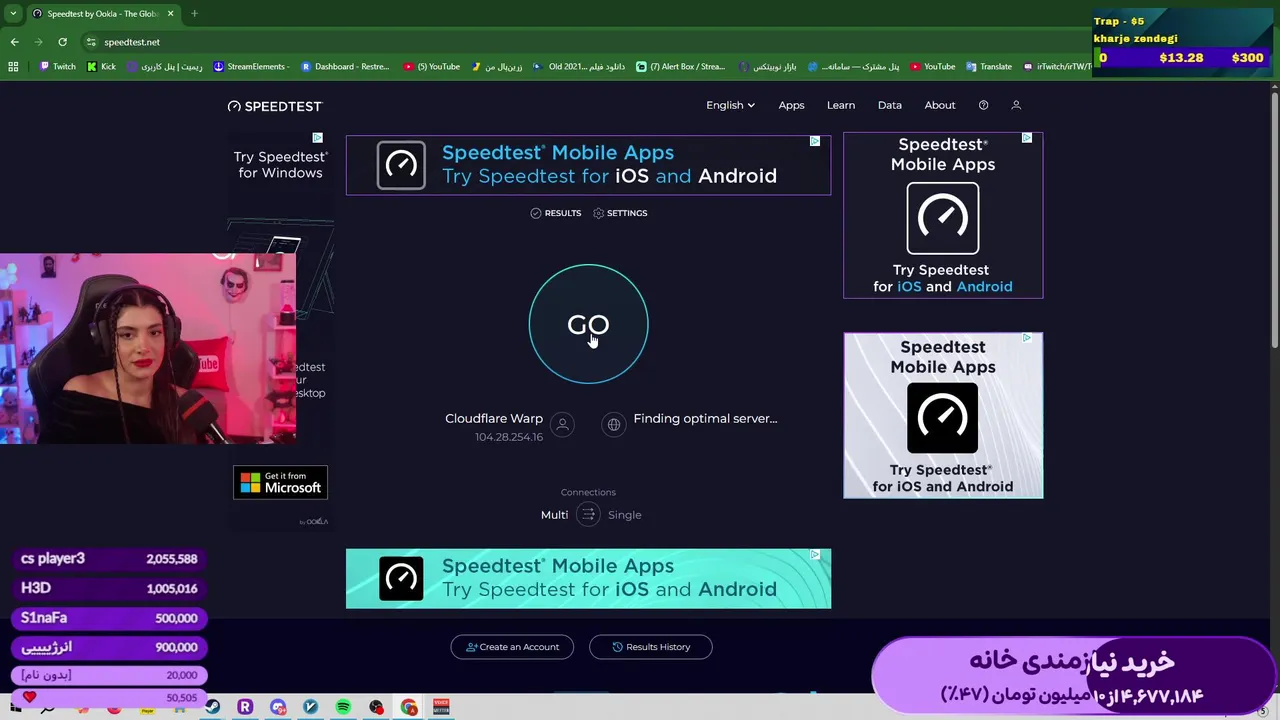1280x720 pixels.
Task: Open the Old 2021 bookmark
Action: 578,67
